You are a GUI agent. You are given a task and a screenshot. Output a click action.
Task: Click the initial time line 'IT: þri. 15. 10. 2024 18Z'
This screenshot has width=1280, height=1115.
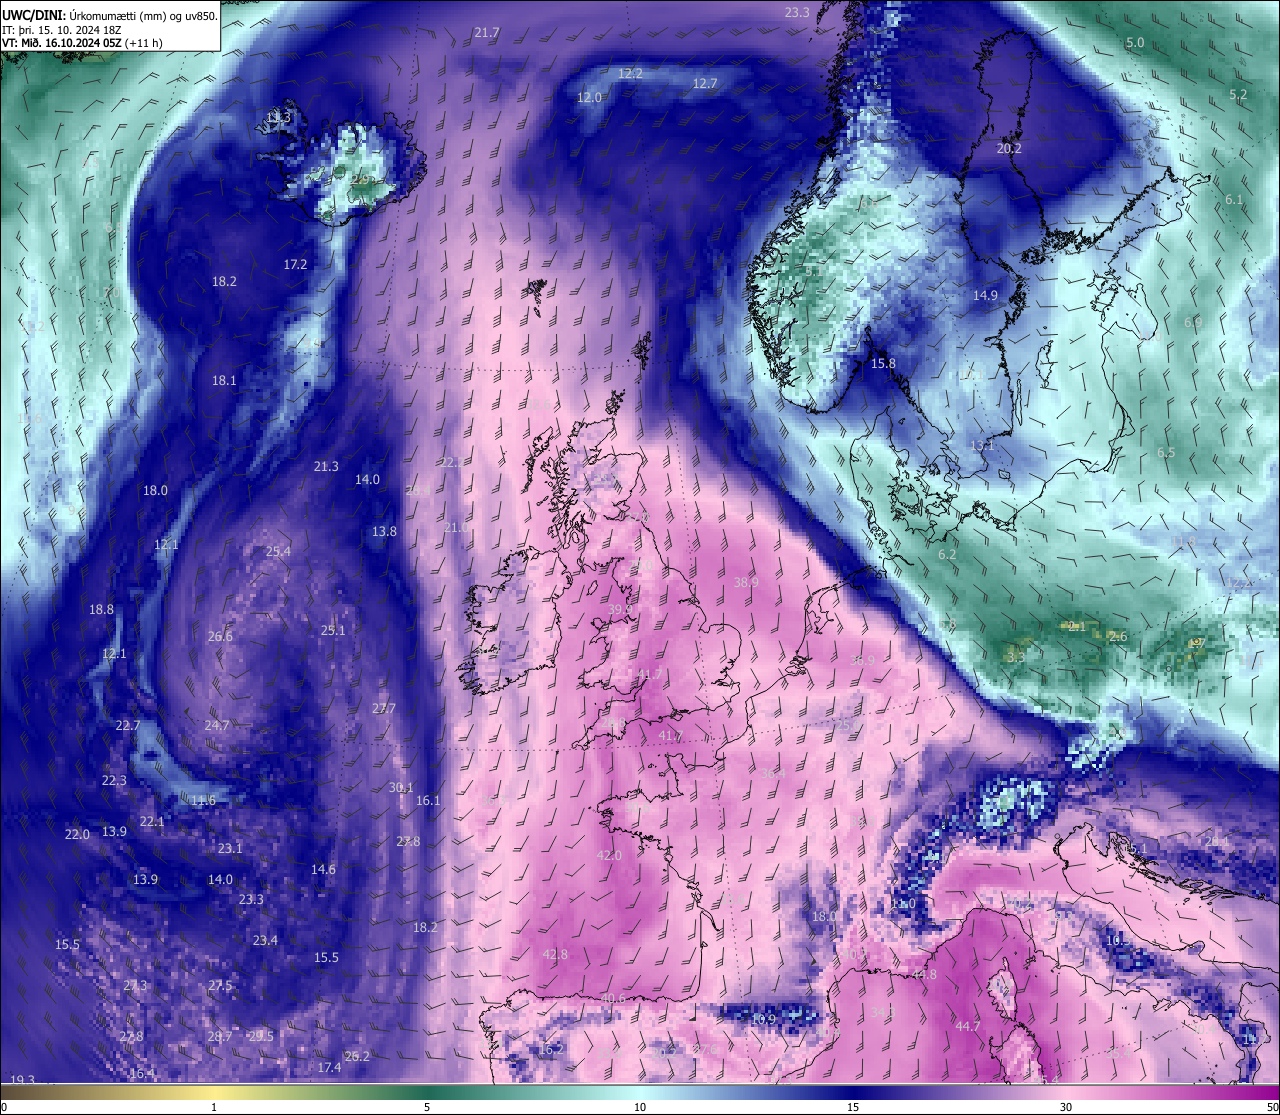pos(64,29)
